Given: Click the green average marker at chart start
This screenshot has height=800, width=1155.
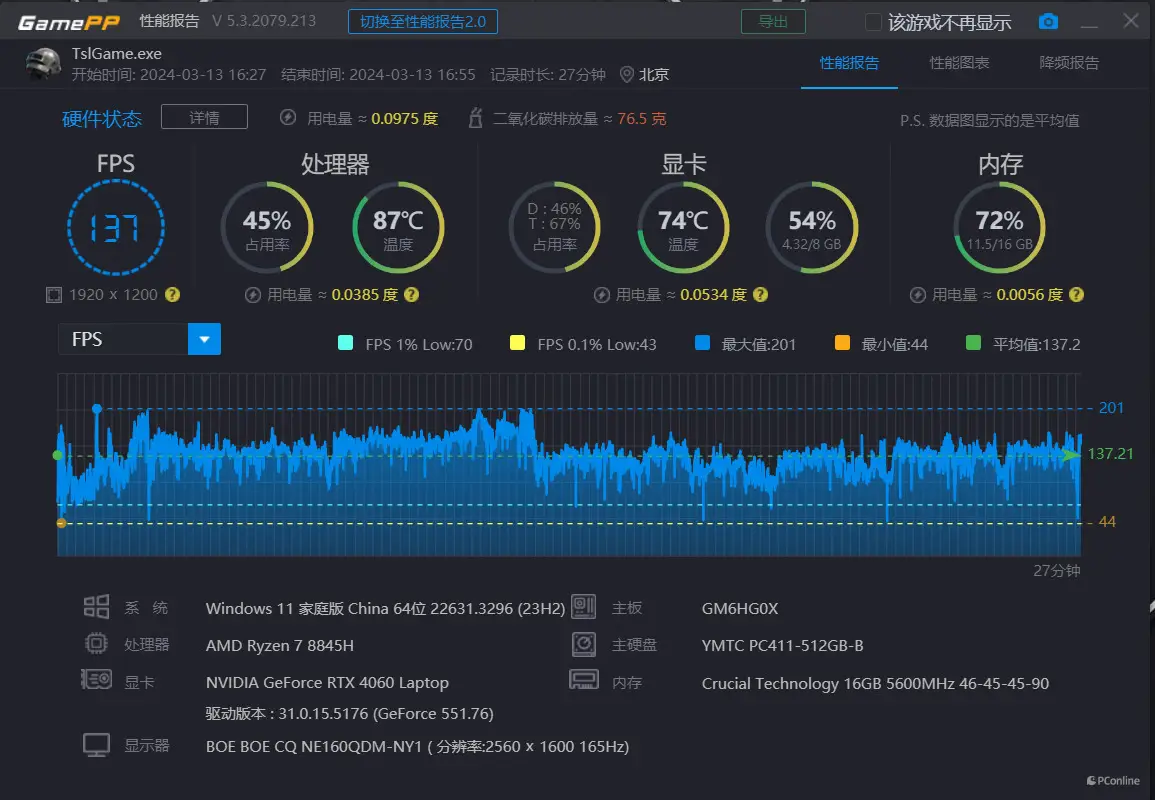Looking at the screenshot, I should 58,455.
